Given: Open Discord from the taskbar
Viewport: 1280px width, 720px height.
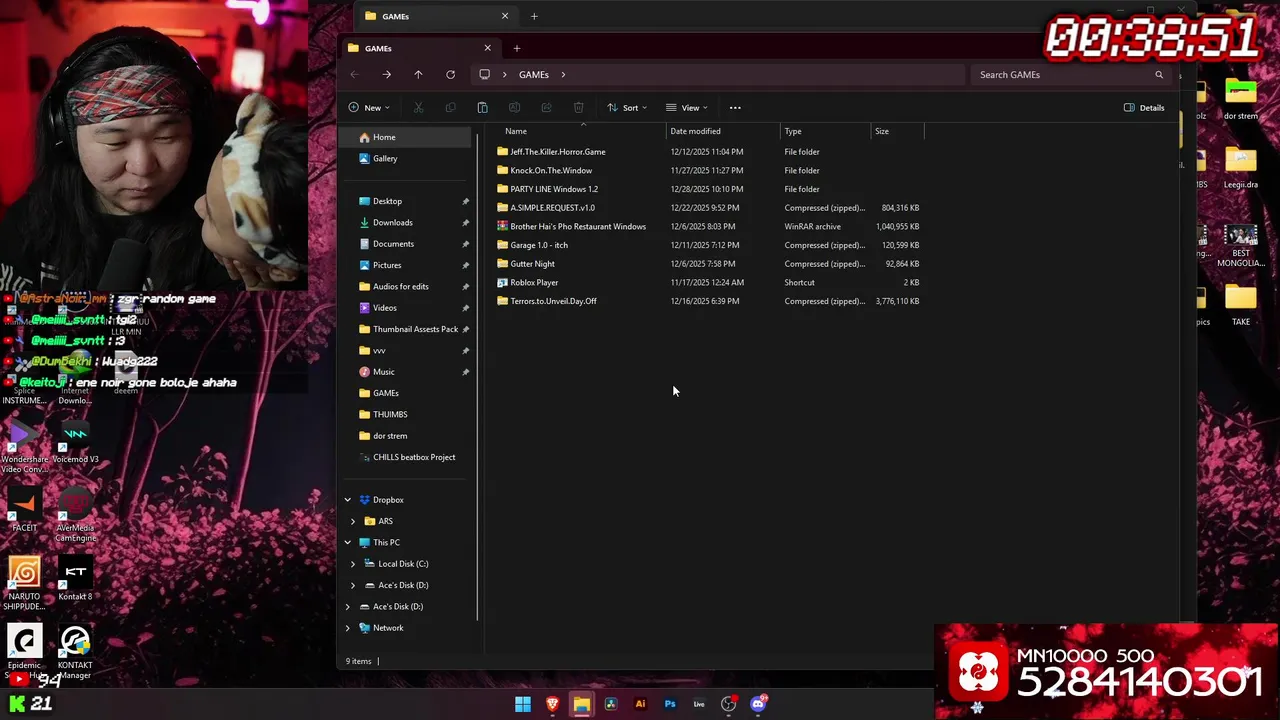Looking at the screenshot, I should [758, 704].
